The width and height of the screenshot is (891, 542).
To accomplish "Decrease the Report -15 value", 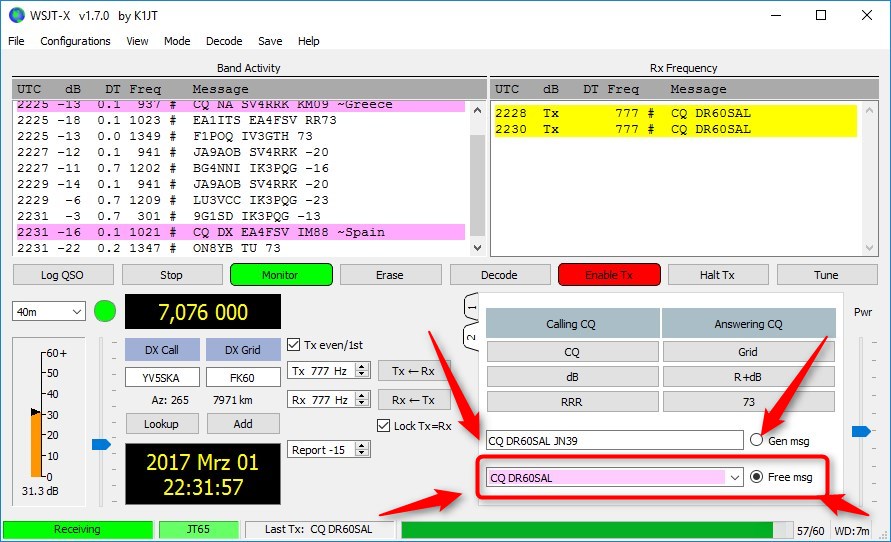I will coord(362,454).
